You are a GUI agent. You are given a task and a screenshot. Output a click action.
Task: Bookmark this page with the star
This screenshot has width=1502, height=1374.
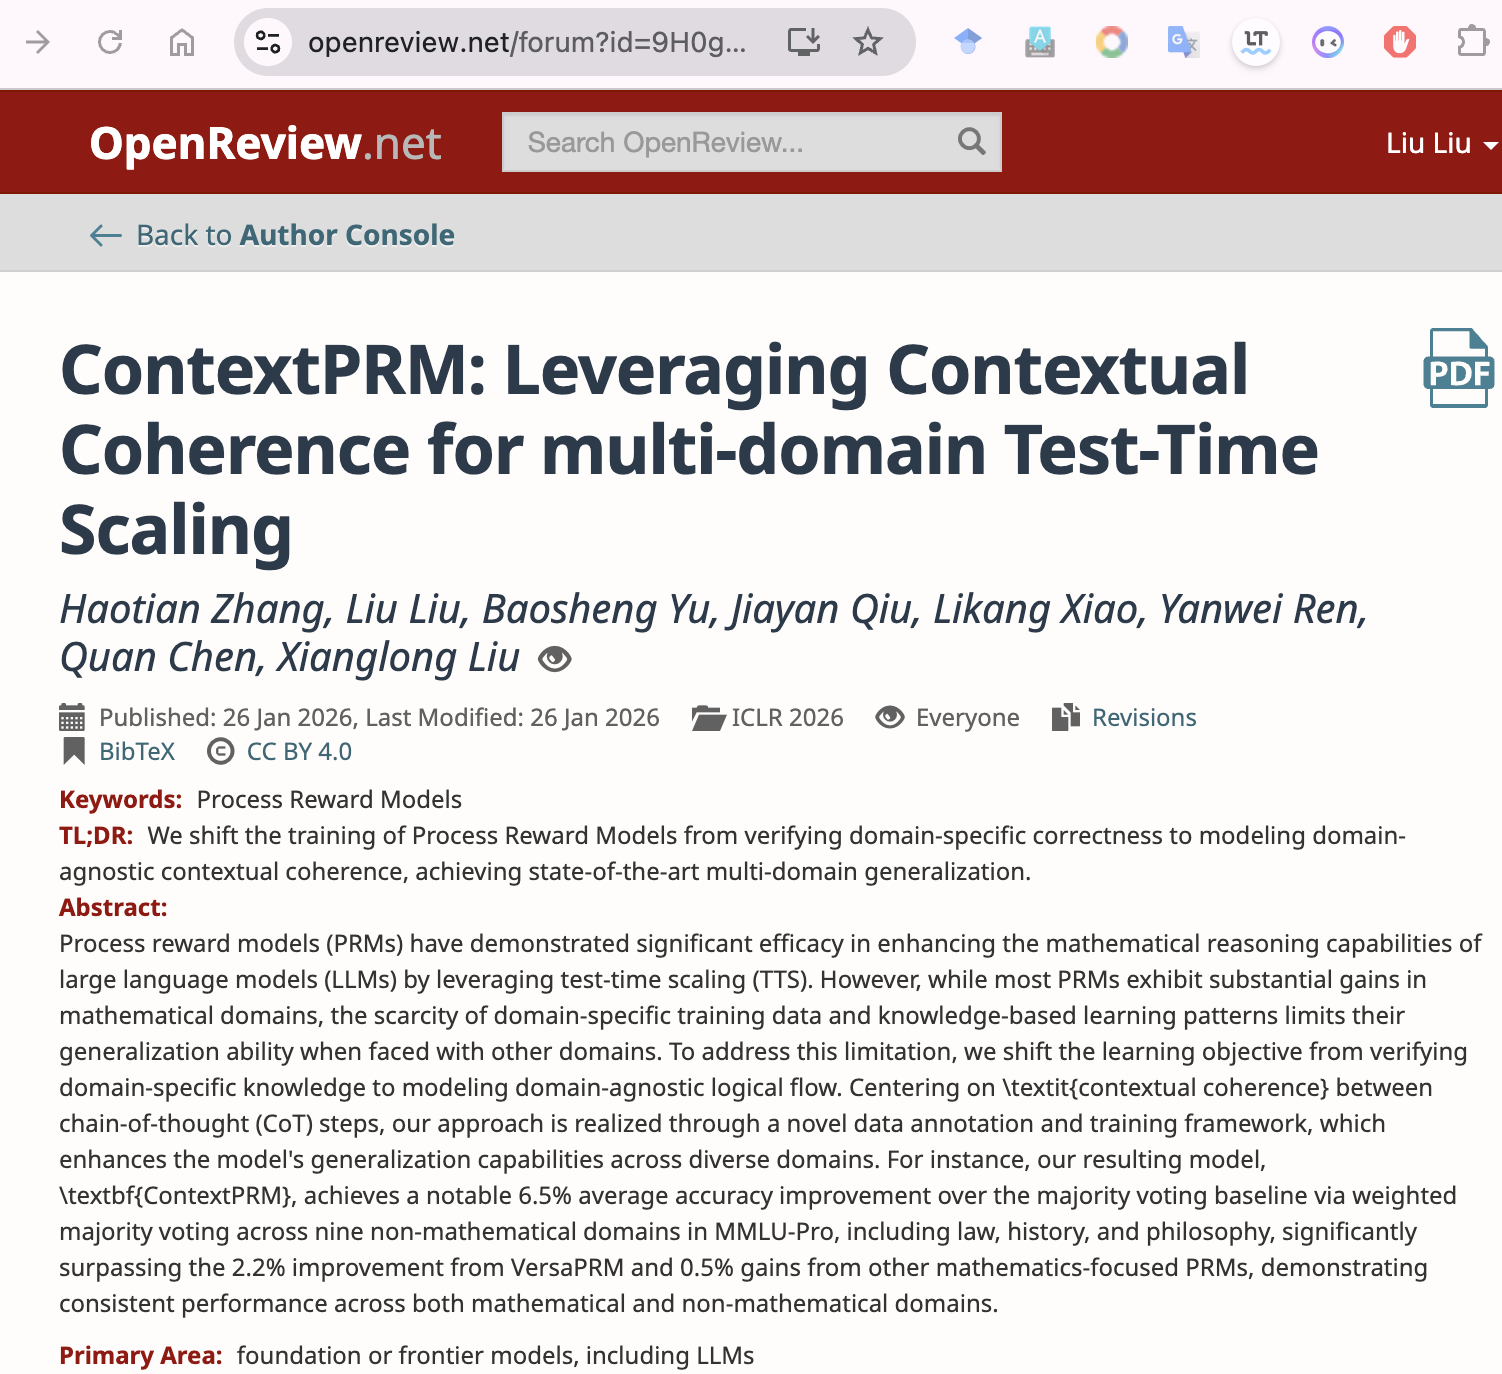(867, 42)
